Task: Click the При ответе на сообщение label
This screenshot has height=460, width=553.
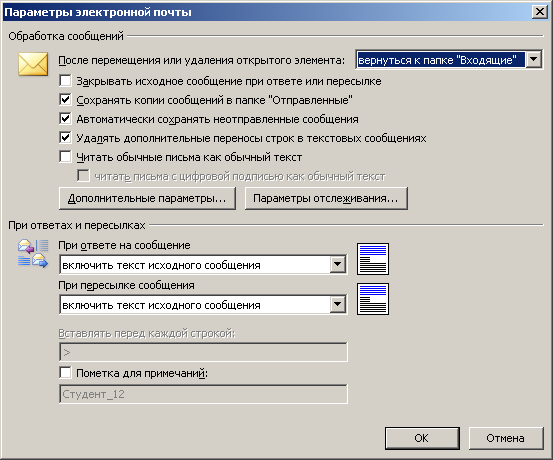Action: click(124, 245)
